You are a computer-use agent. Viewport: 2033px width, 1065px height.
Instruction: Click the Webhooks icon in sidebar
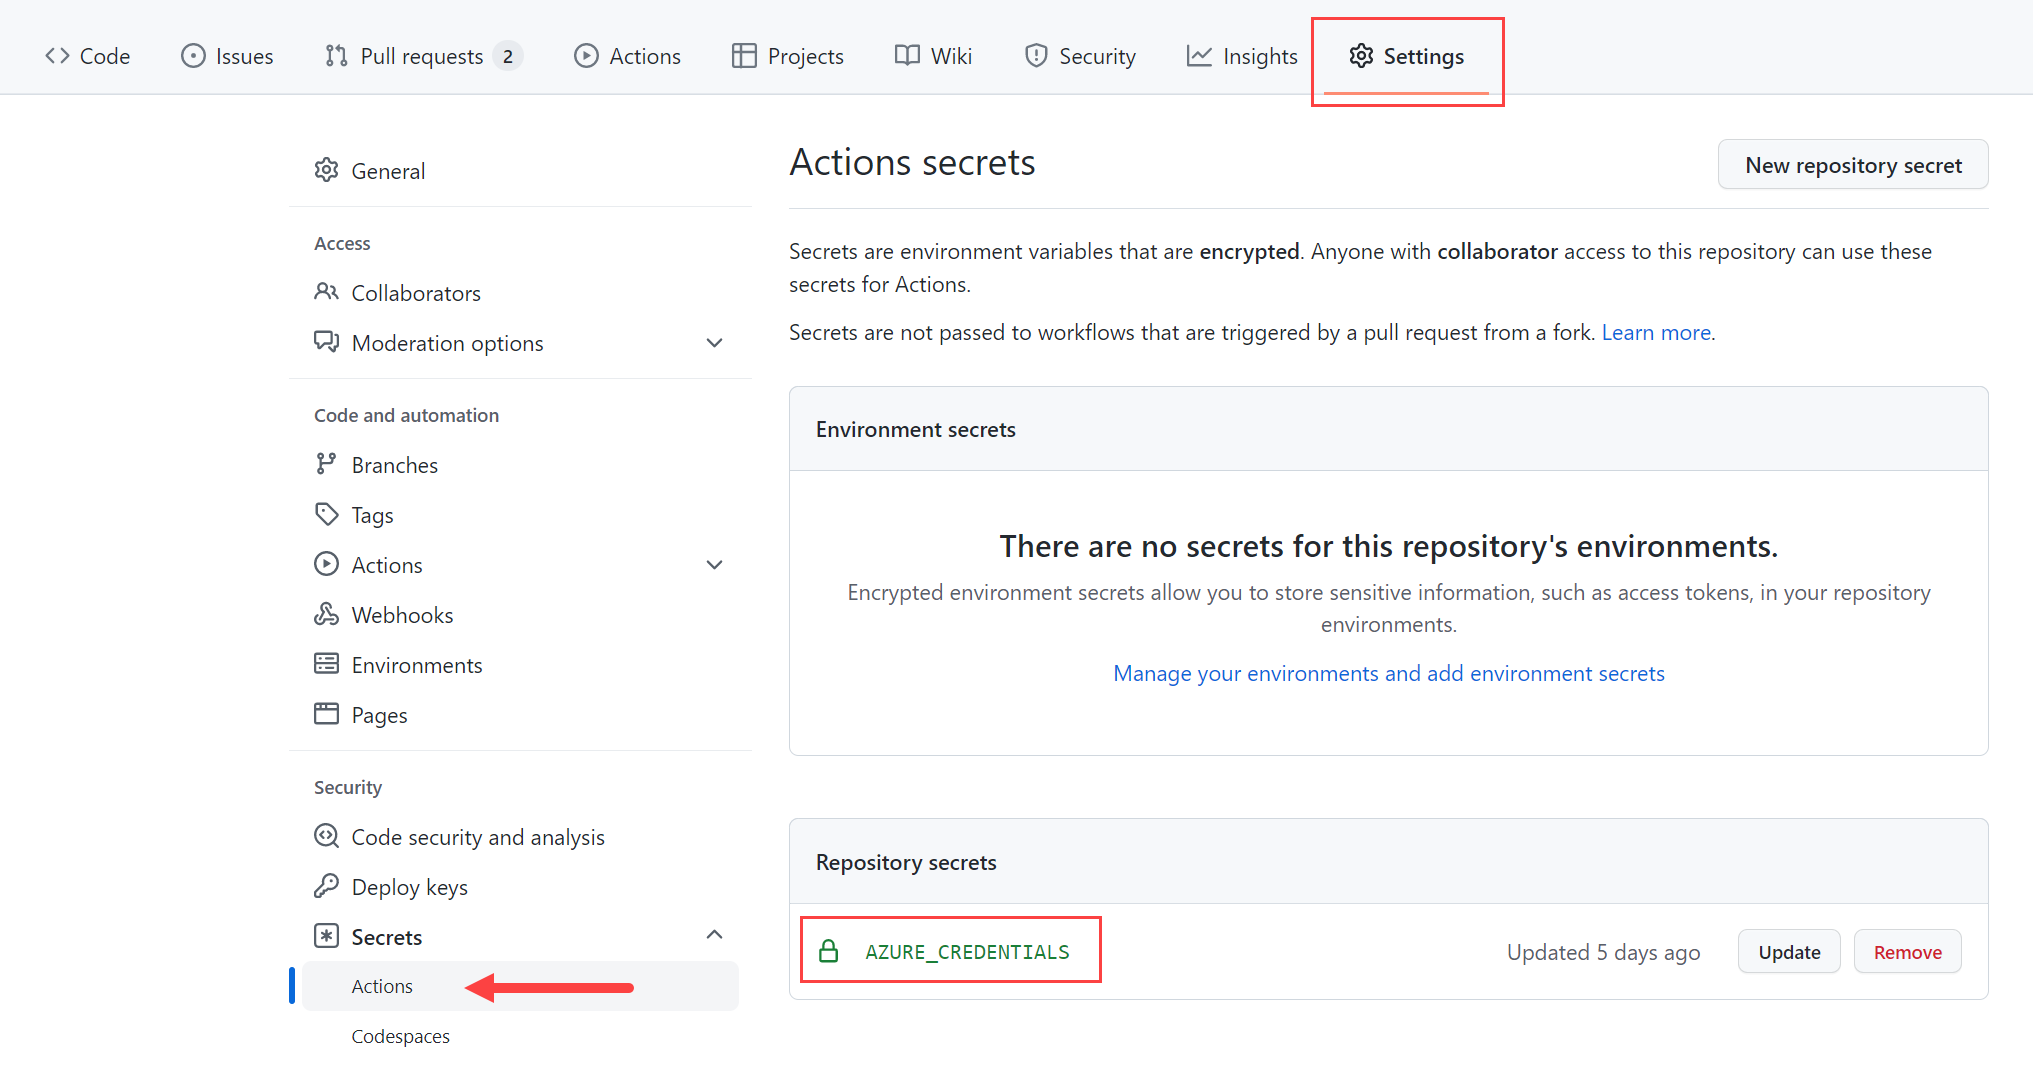[x=327, y=614]
